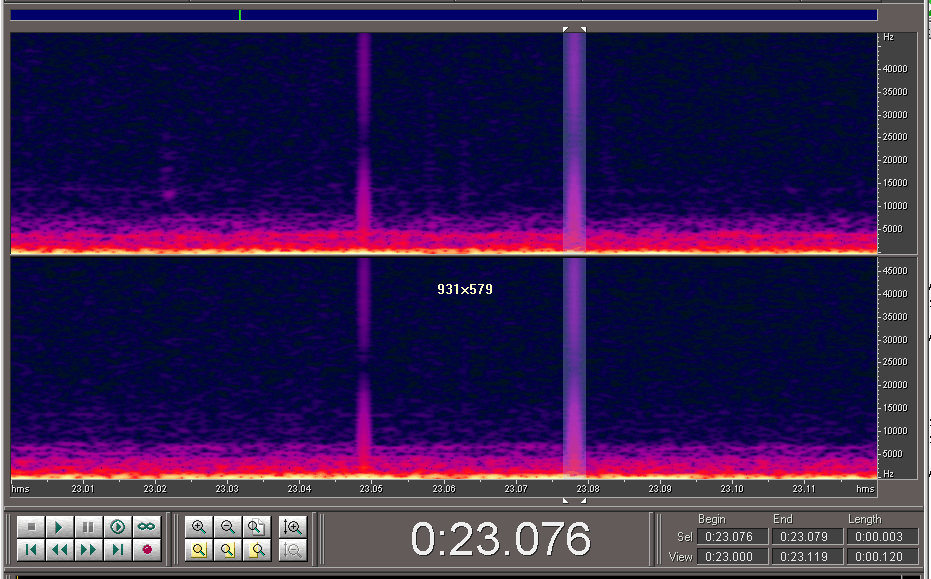
Task: Click the 23.08 mark on the time ruler
Action: (588, 488)
